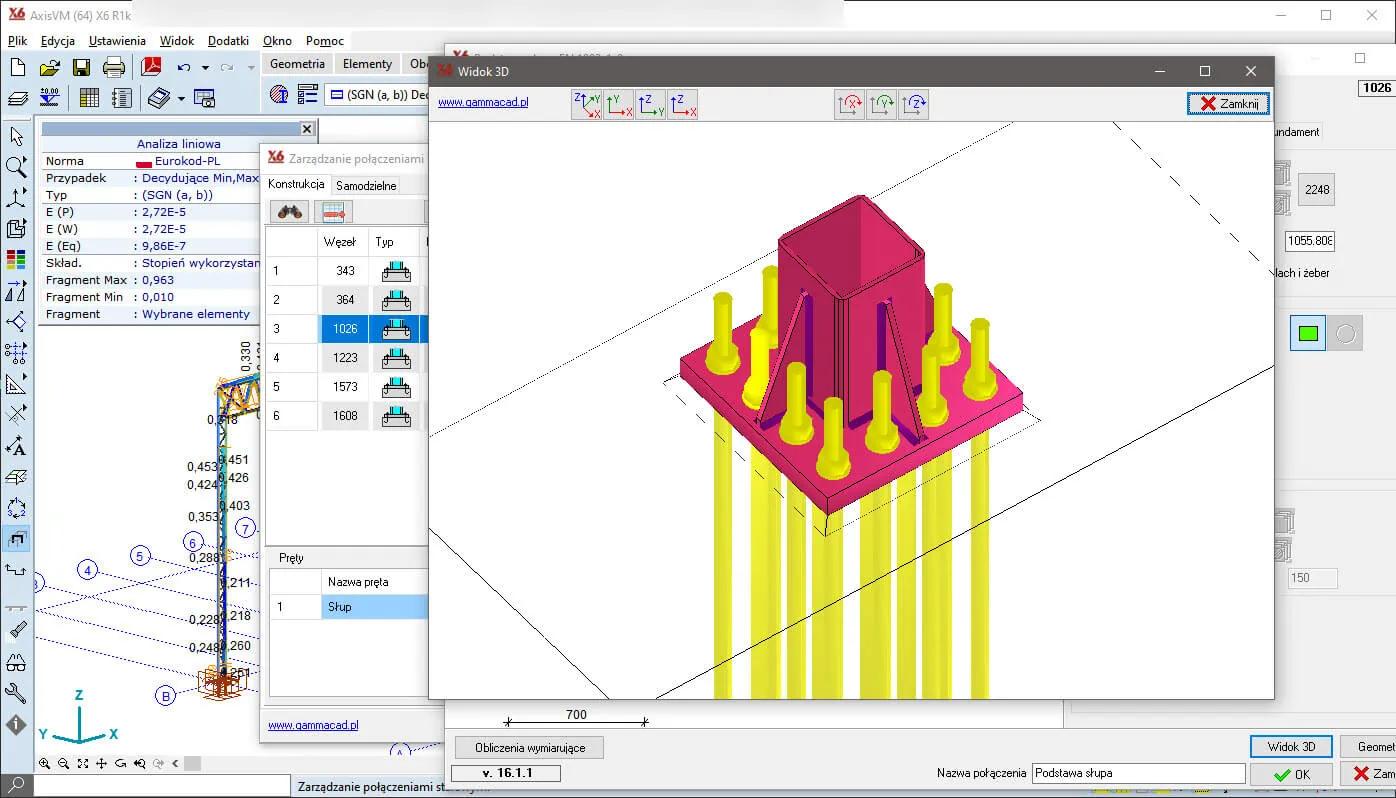The width and height of the screenshot is (1396, 798).
Task: Switch to the Samodzielne tab
Action: point(366,185)
